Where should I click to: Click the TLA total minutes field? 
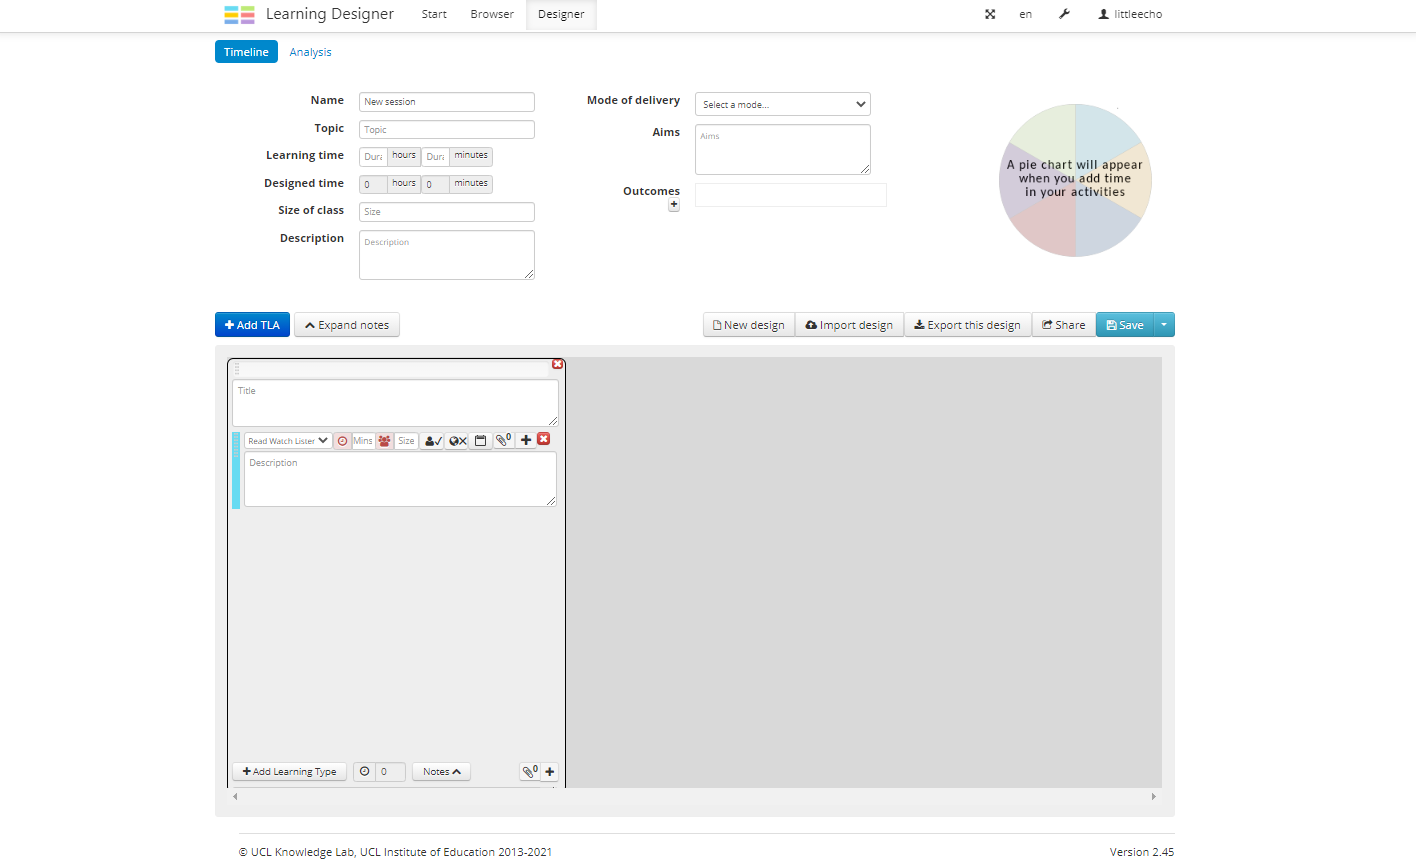click(391, 772)
